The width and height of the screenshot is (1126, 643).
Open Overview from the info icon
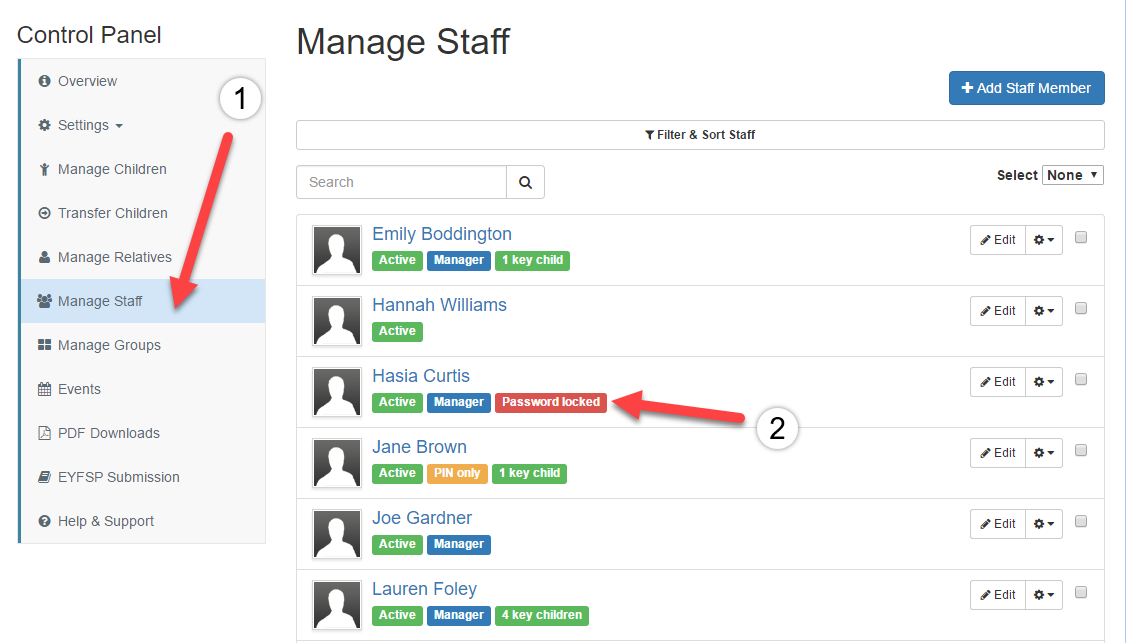(x=45, y=81)
